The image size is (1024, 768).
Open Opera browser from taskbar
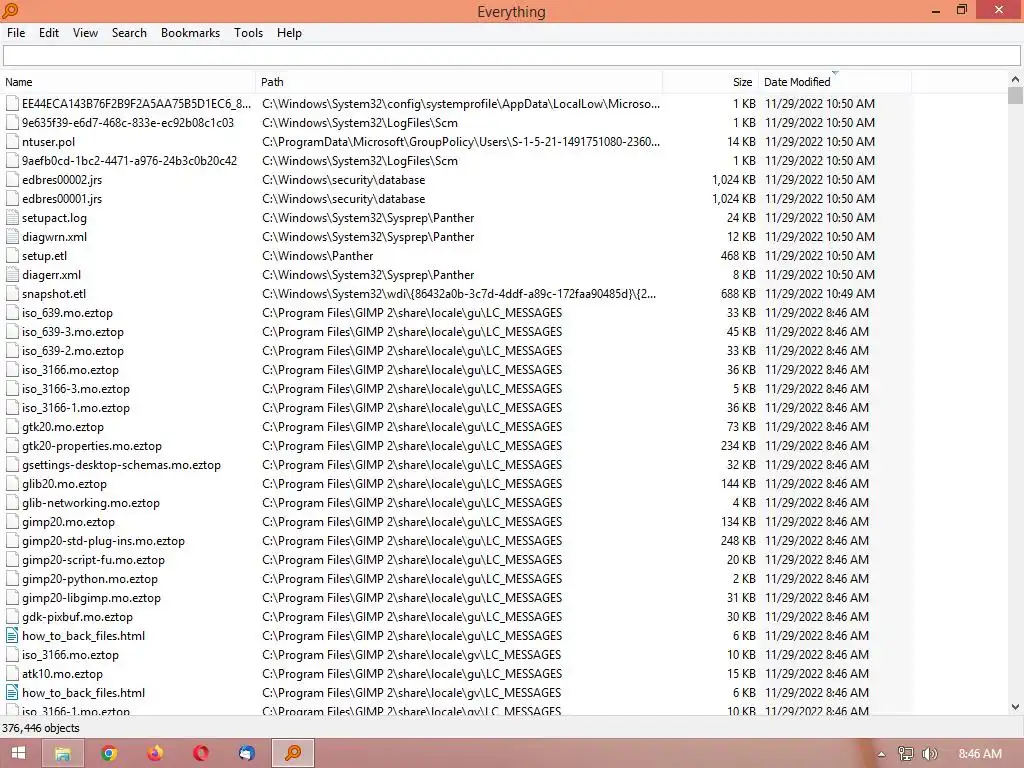[x=201, y=753]
